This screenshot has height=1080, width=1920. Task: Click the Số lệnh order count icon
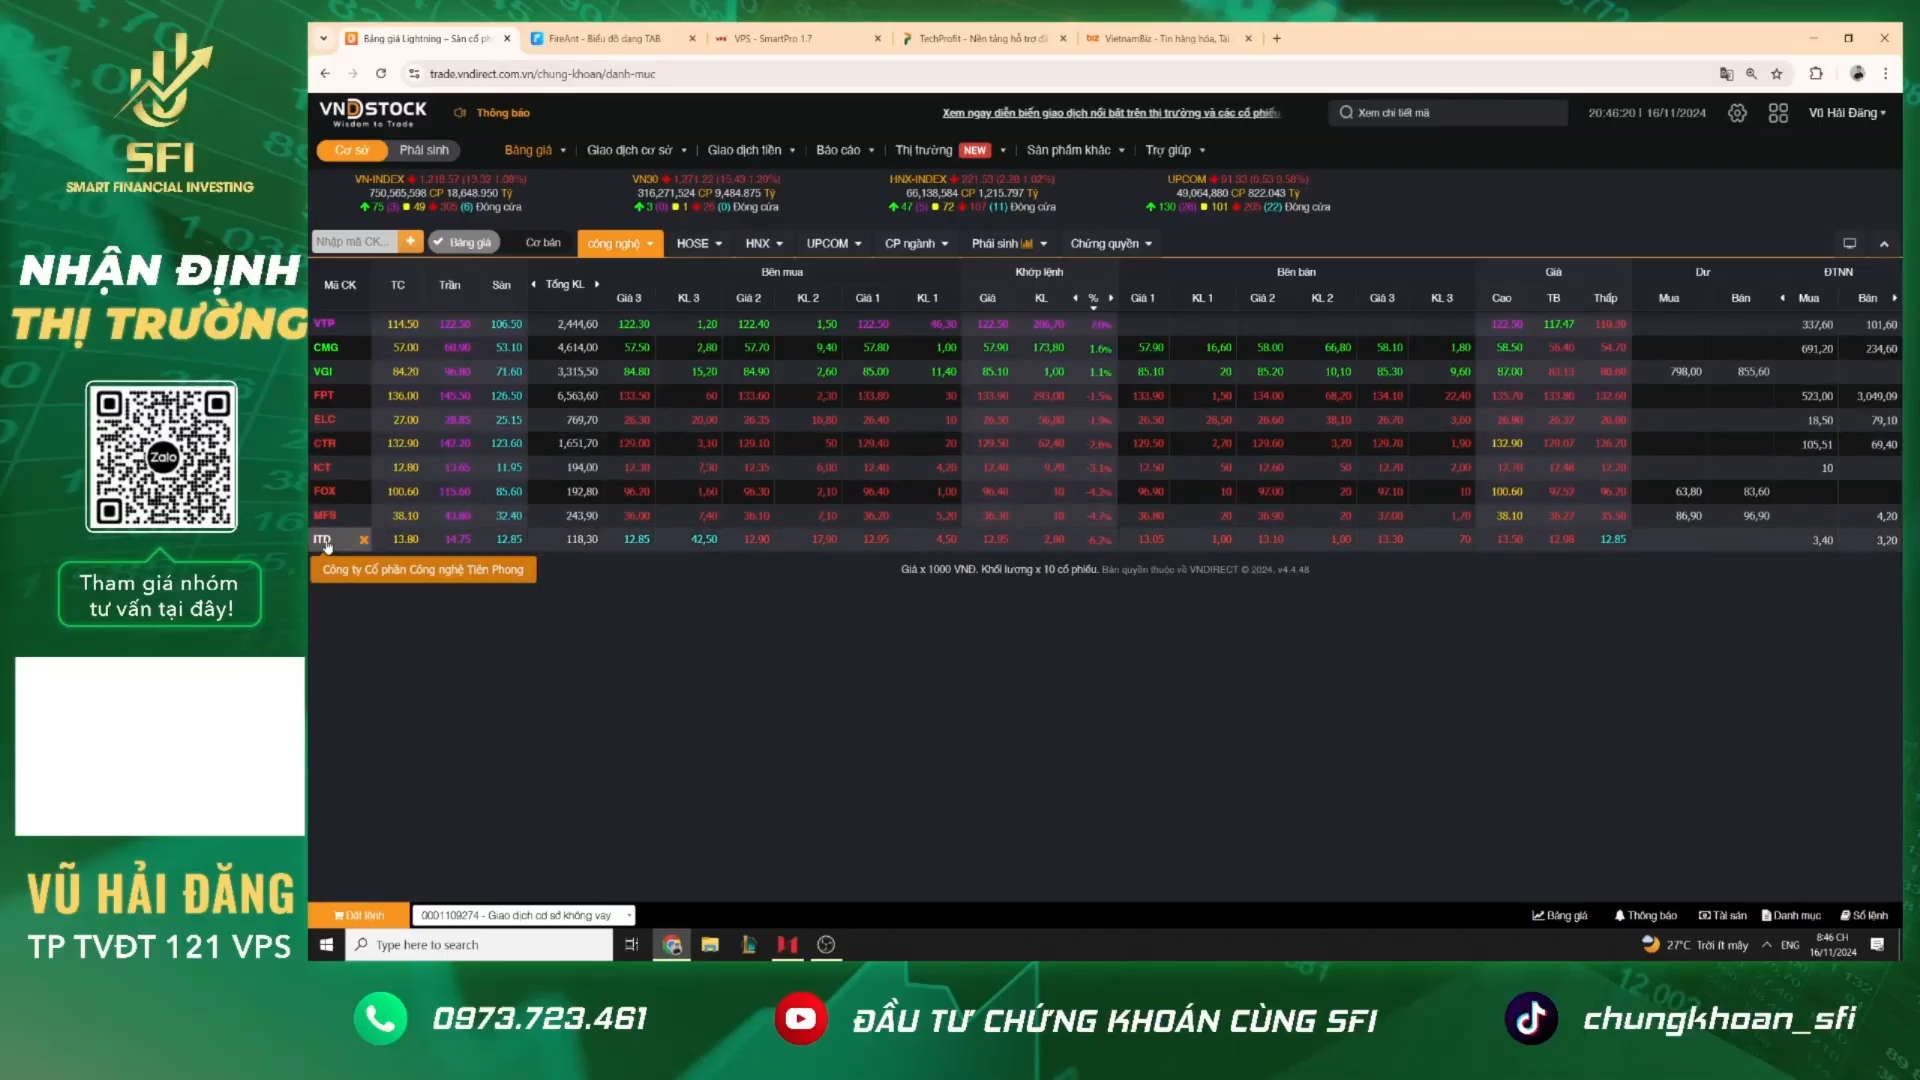(1840, 914)
